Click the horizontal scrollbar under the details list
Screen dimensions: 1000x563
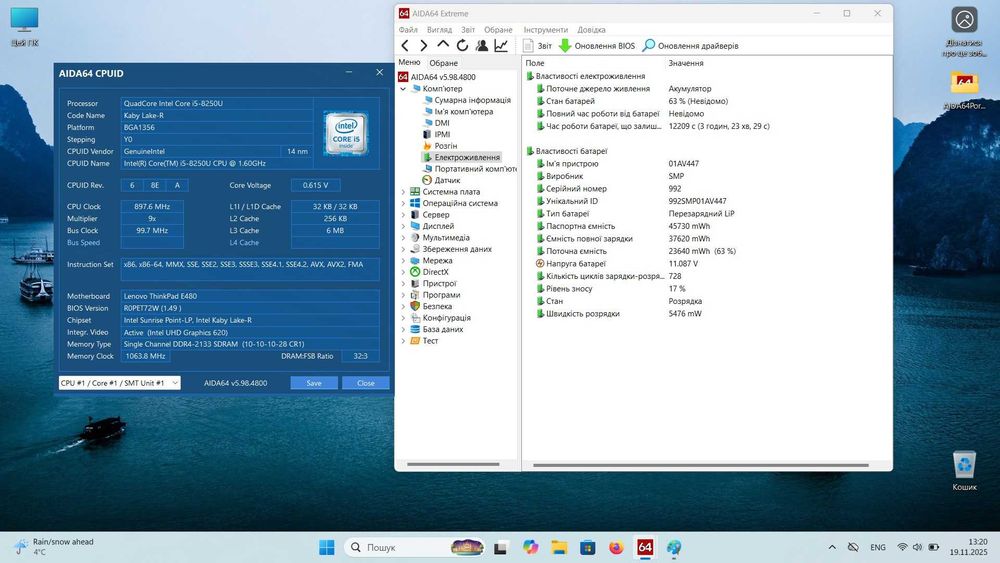click(700, 465)
